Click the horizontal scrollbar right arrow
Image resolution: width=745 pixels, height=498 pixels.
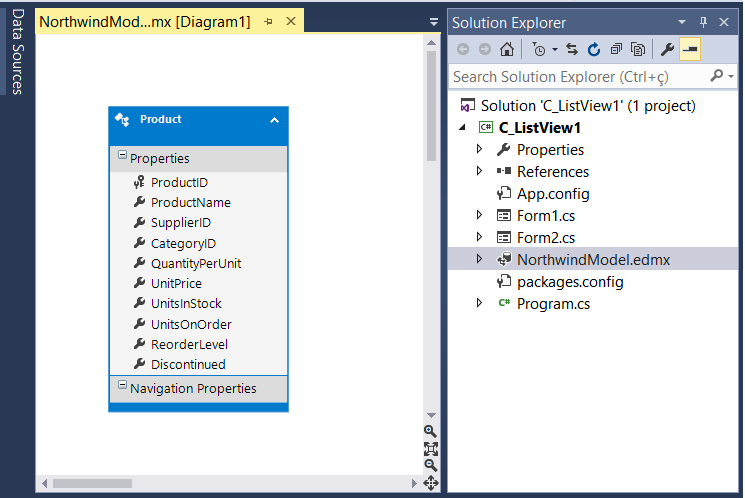coord(414,483)
